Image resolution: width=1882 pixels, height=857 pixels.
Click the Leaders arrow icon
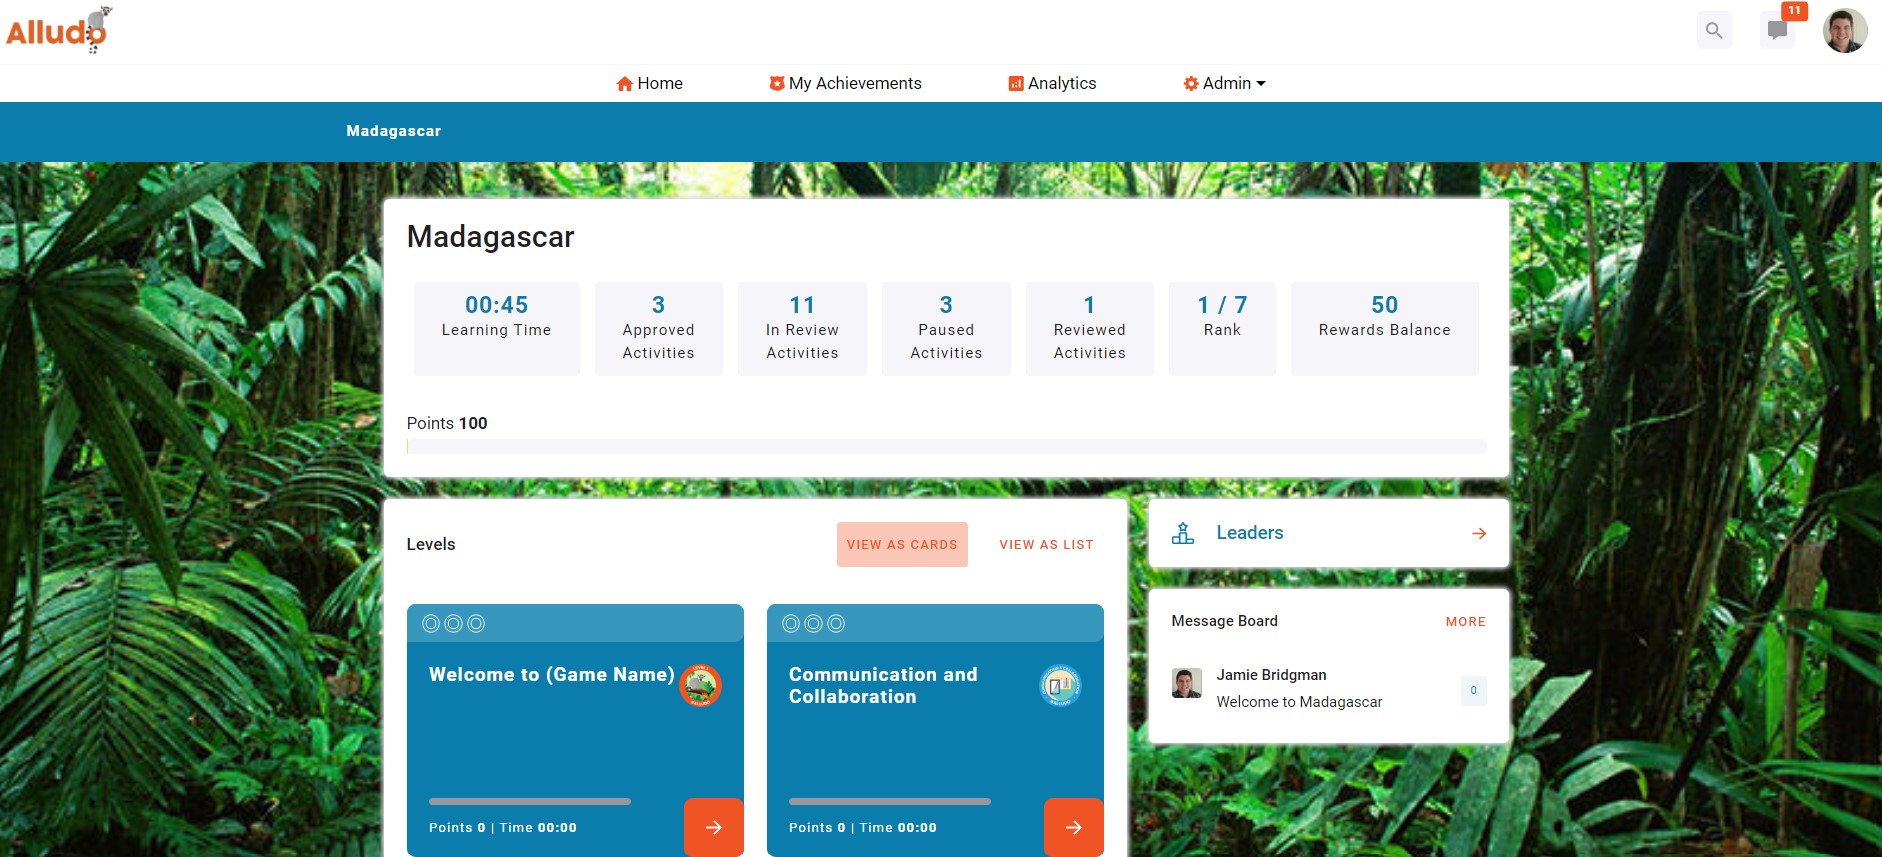pyautogui.click(x=1479, y=534)
